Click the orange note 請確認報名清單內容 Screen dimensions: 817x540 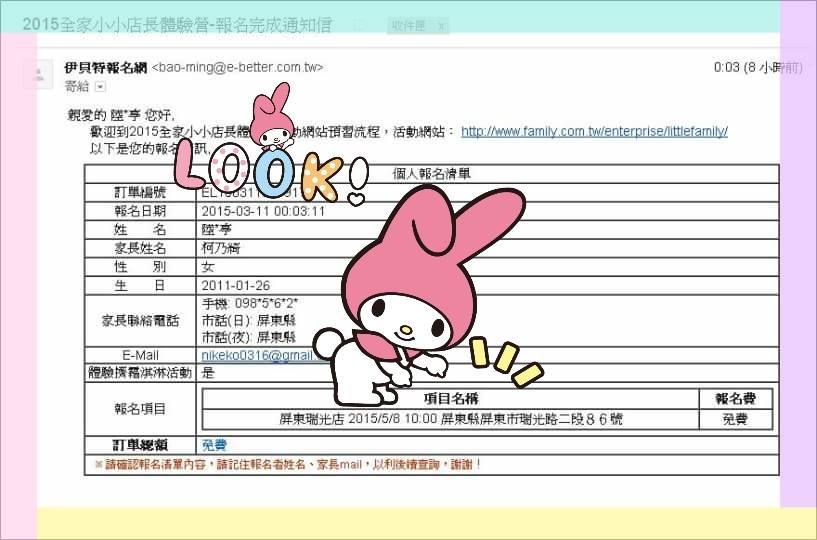pos(288,464)
